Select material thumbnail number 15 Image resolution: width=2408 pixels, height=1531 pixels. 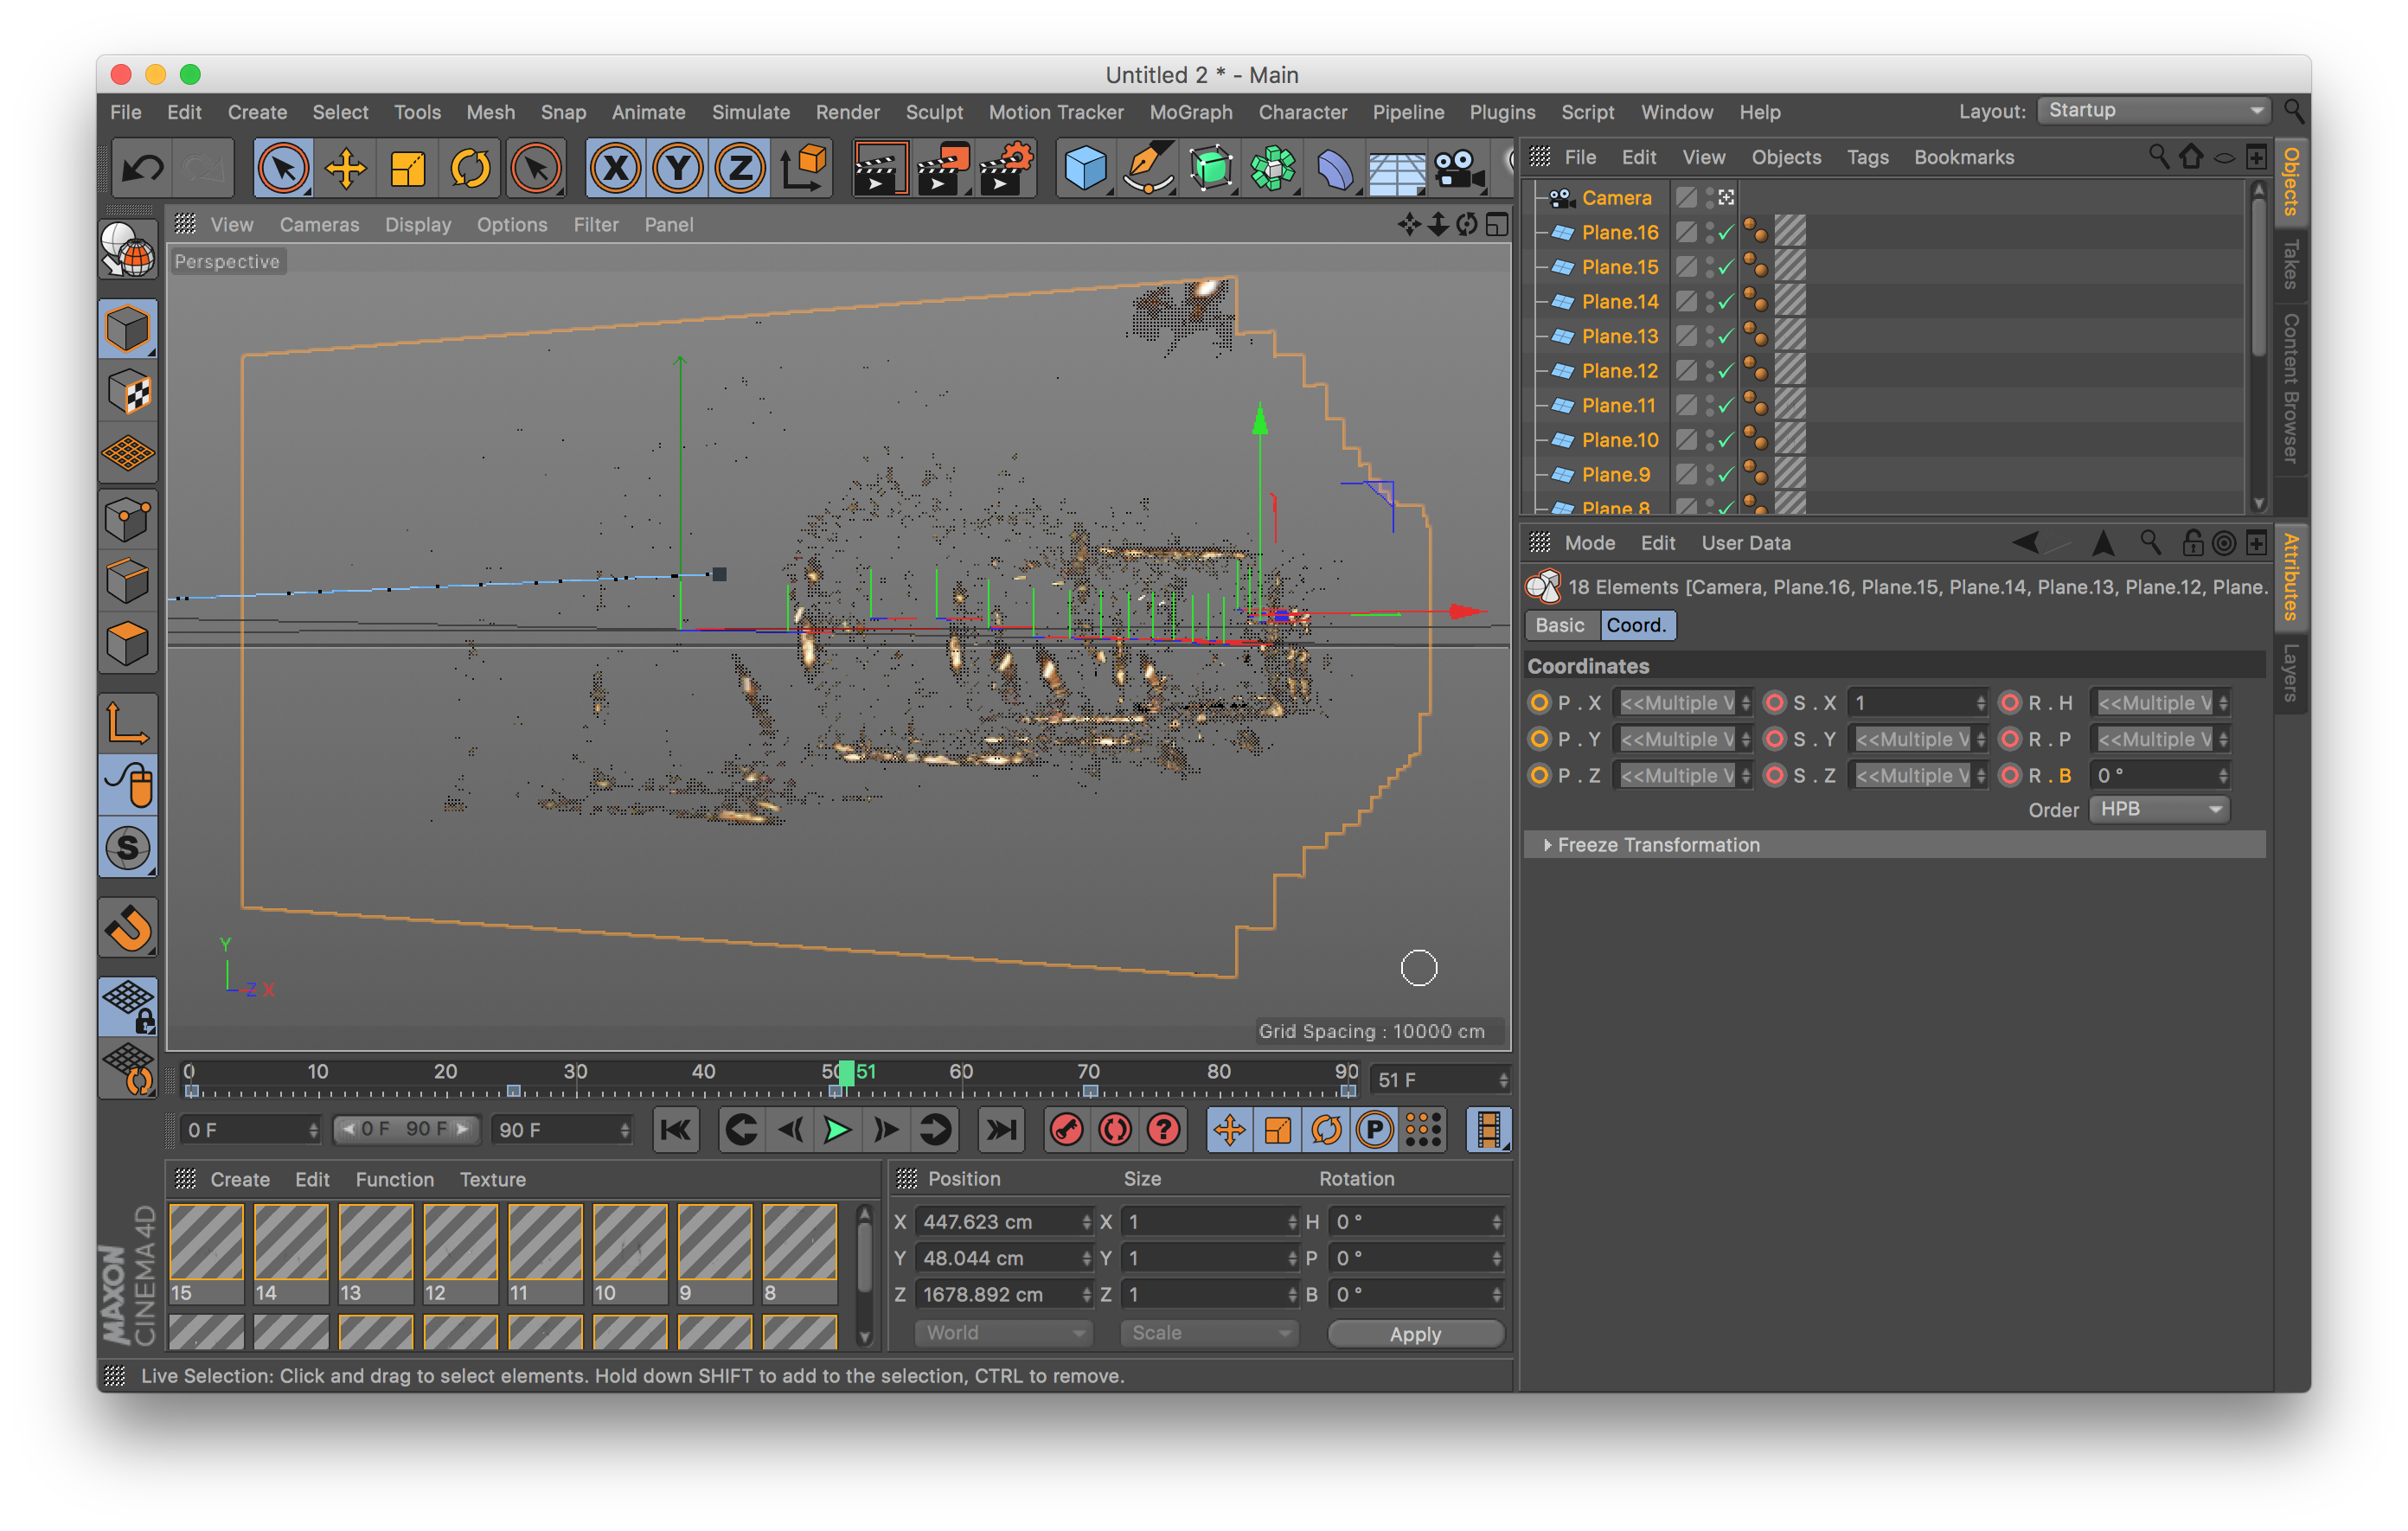click(x=206, y=1243)
